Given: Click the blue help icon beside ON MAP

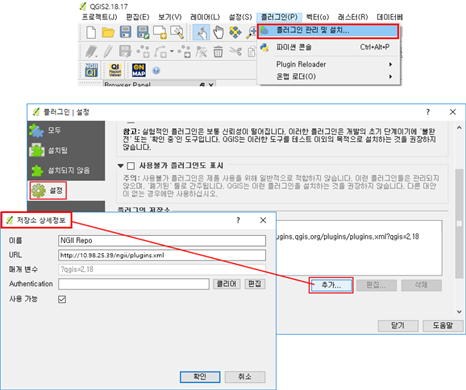Looking at the screenshot, I should (156, 70).
